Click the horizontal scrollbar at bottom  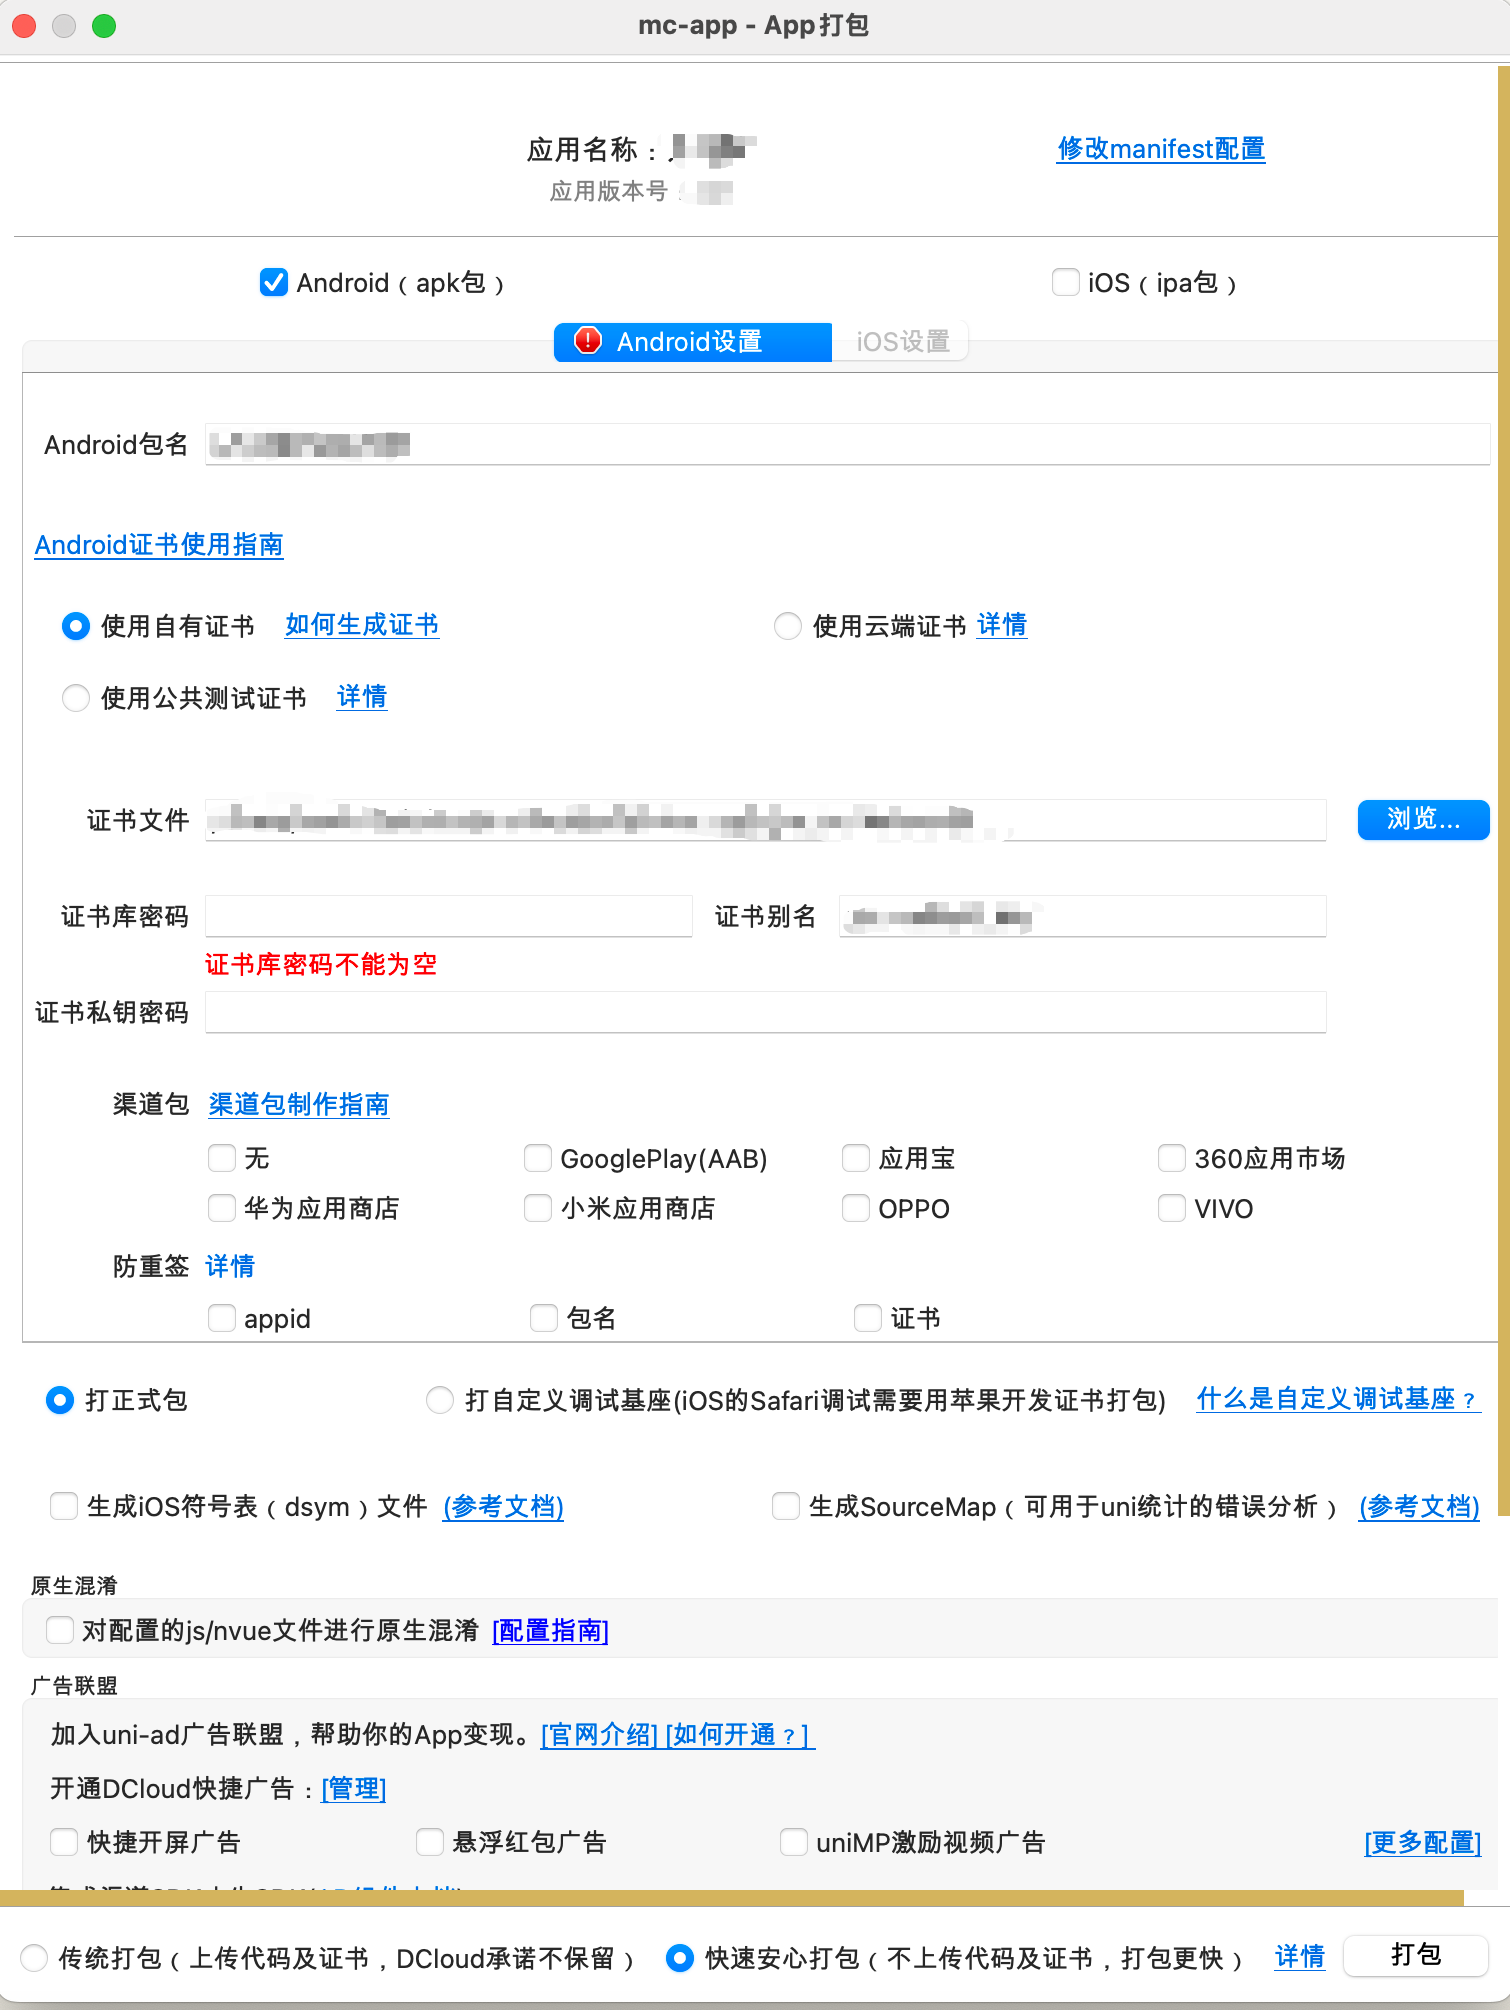(x=732, y=1897)
